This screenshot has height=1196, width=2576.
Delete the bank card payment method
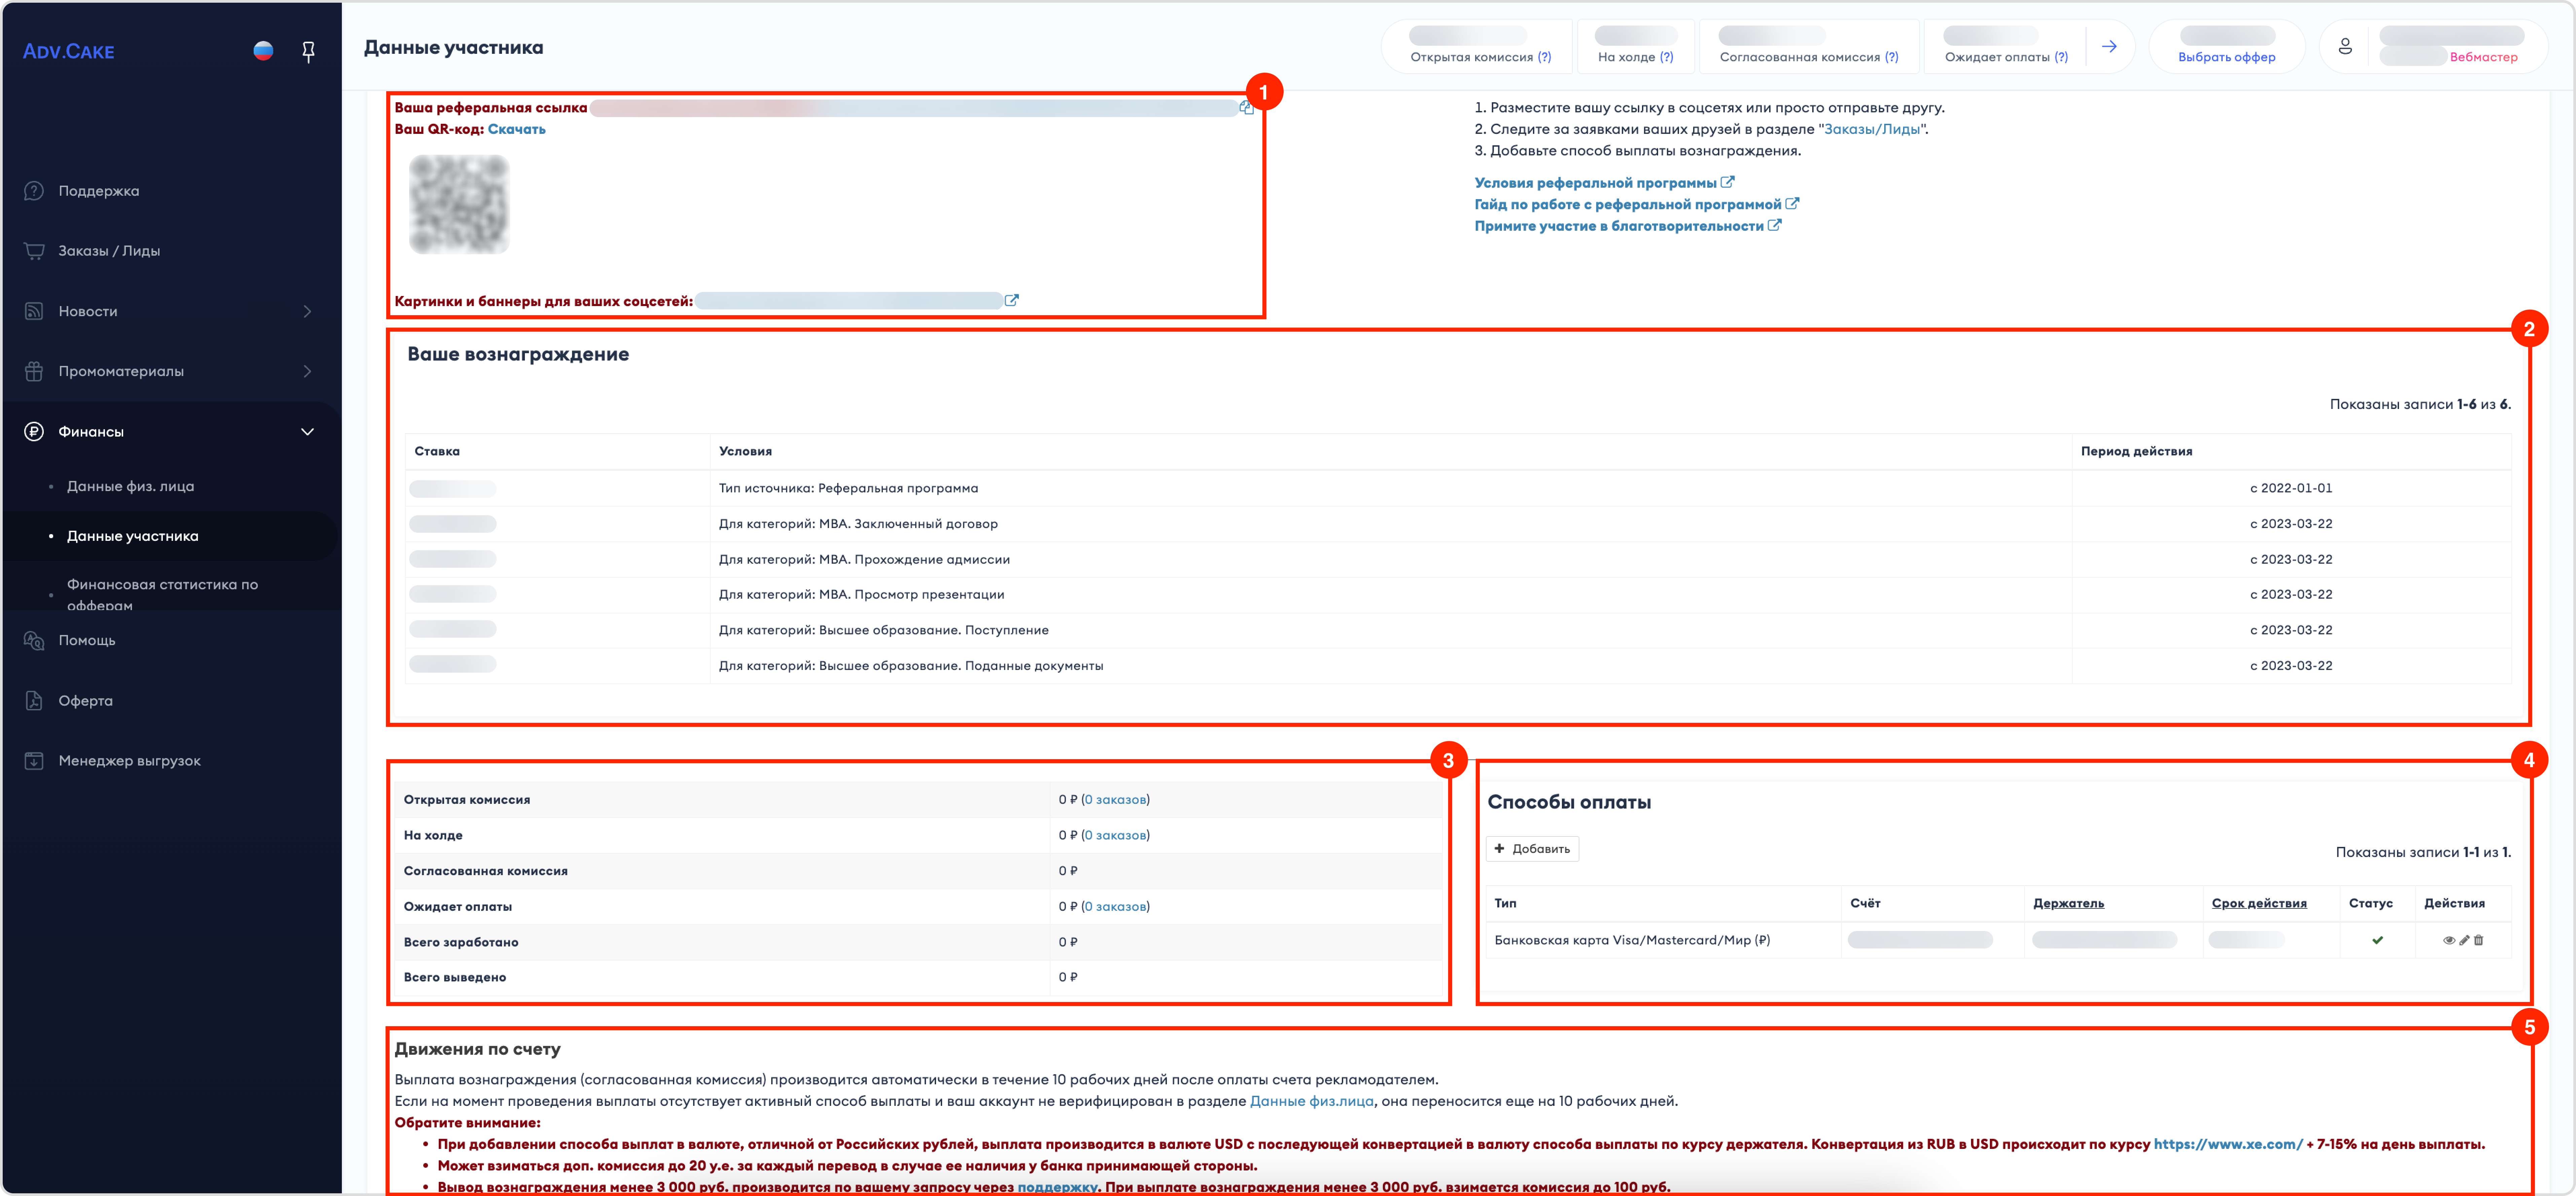[x=2479, y=940]
